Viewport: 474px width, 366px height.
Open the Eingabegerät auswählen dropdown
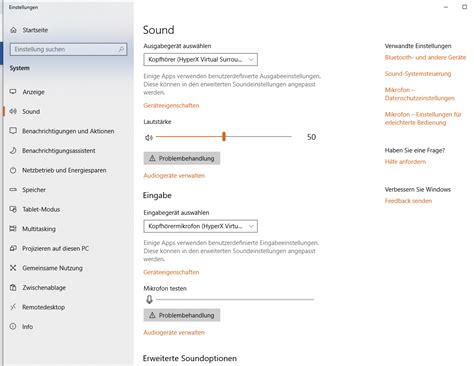(200, 226)
